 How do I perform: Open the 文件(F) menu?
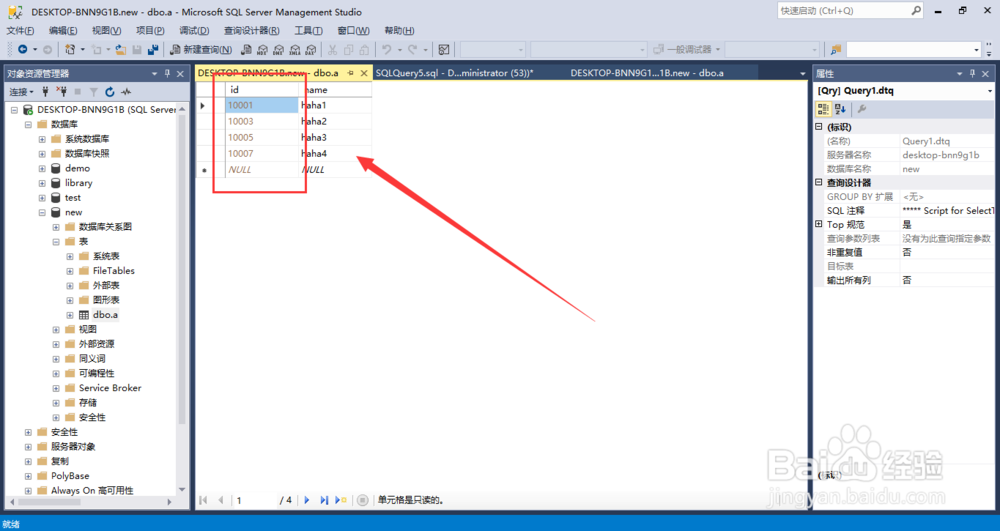click(20, 31)
